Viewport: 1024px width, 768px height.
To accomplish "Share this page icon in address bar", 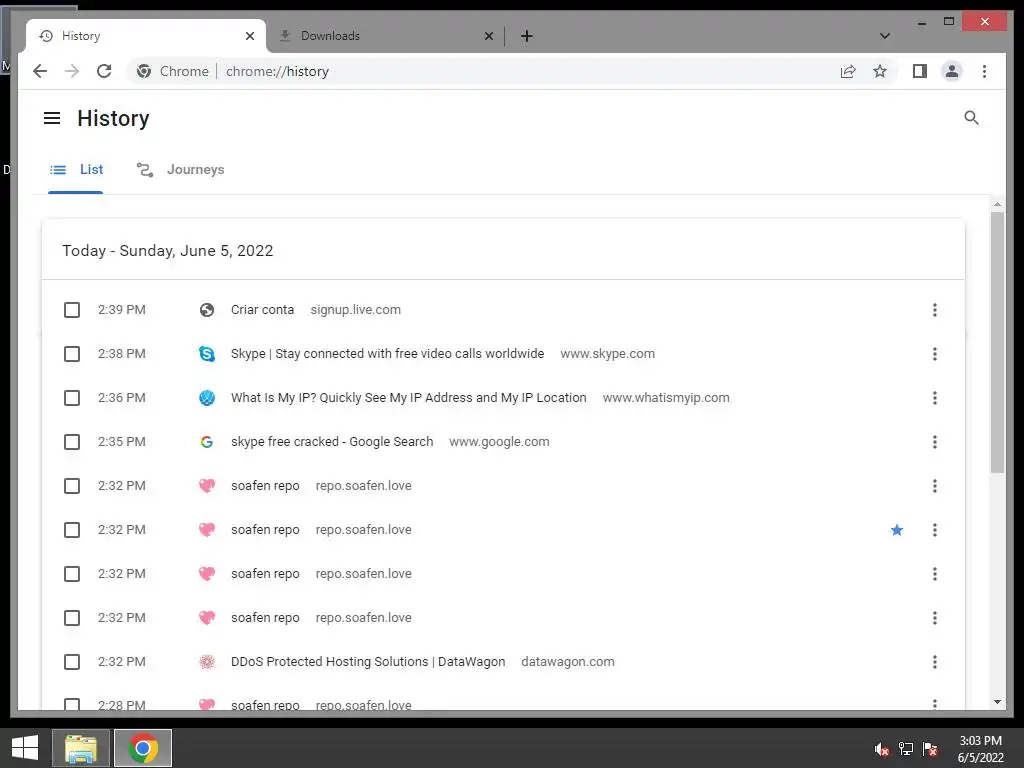I will (848, 71).
